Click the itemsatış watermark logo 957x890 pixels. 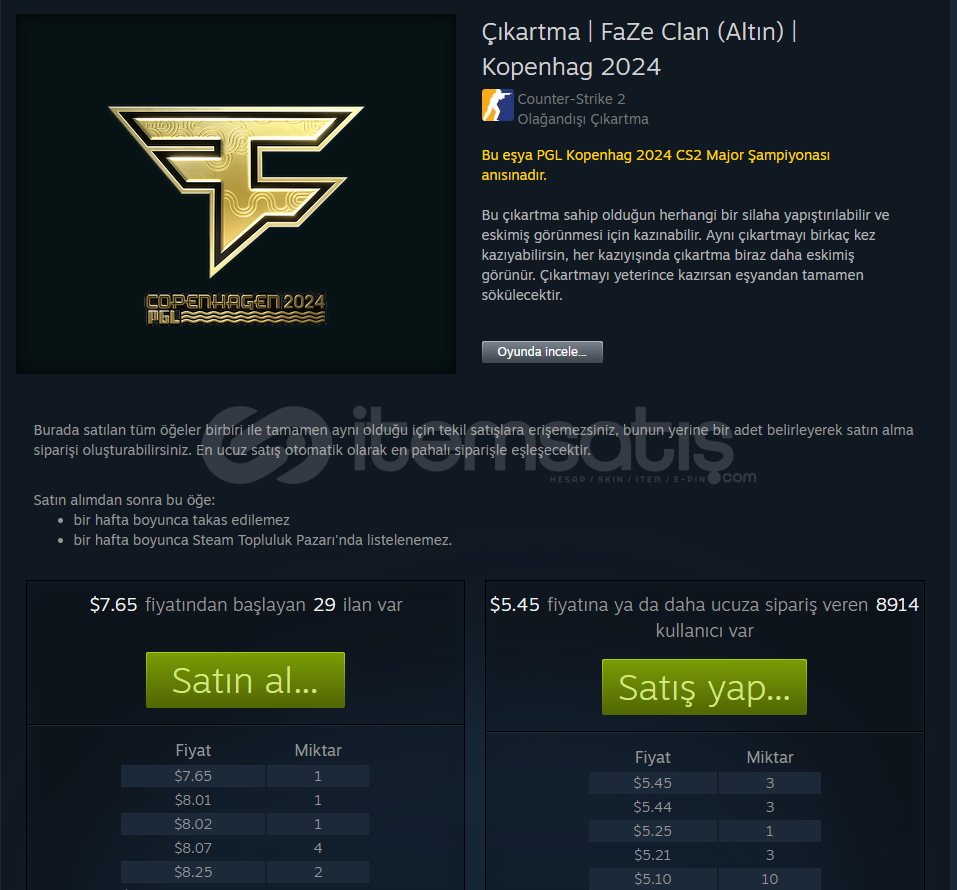(479, 446)
